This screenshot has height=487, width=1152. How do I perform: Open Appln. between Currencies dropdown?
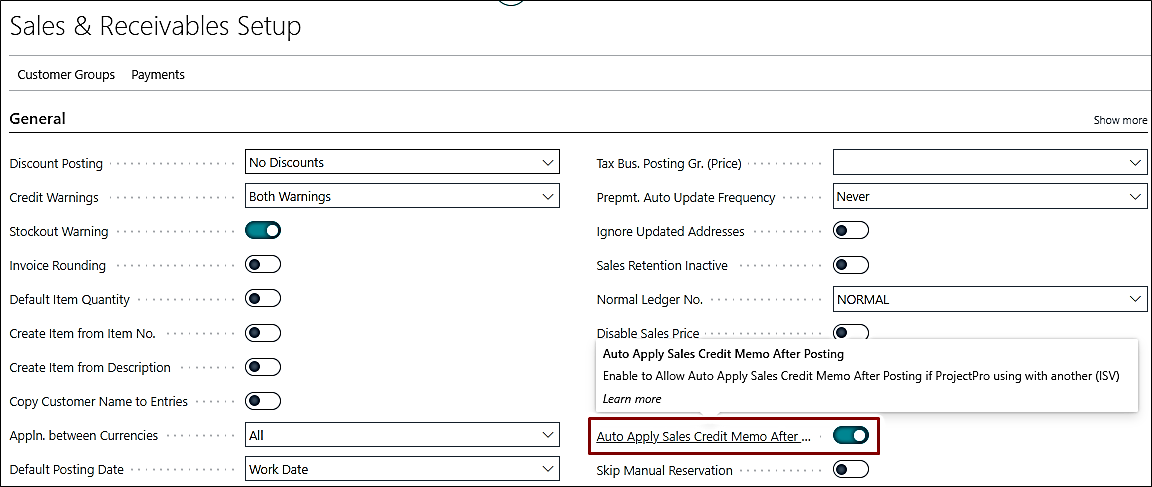(402, 435)
